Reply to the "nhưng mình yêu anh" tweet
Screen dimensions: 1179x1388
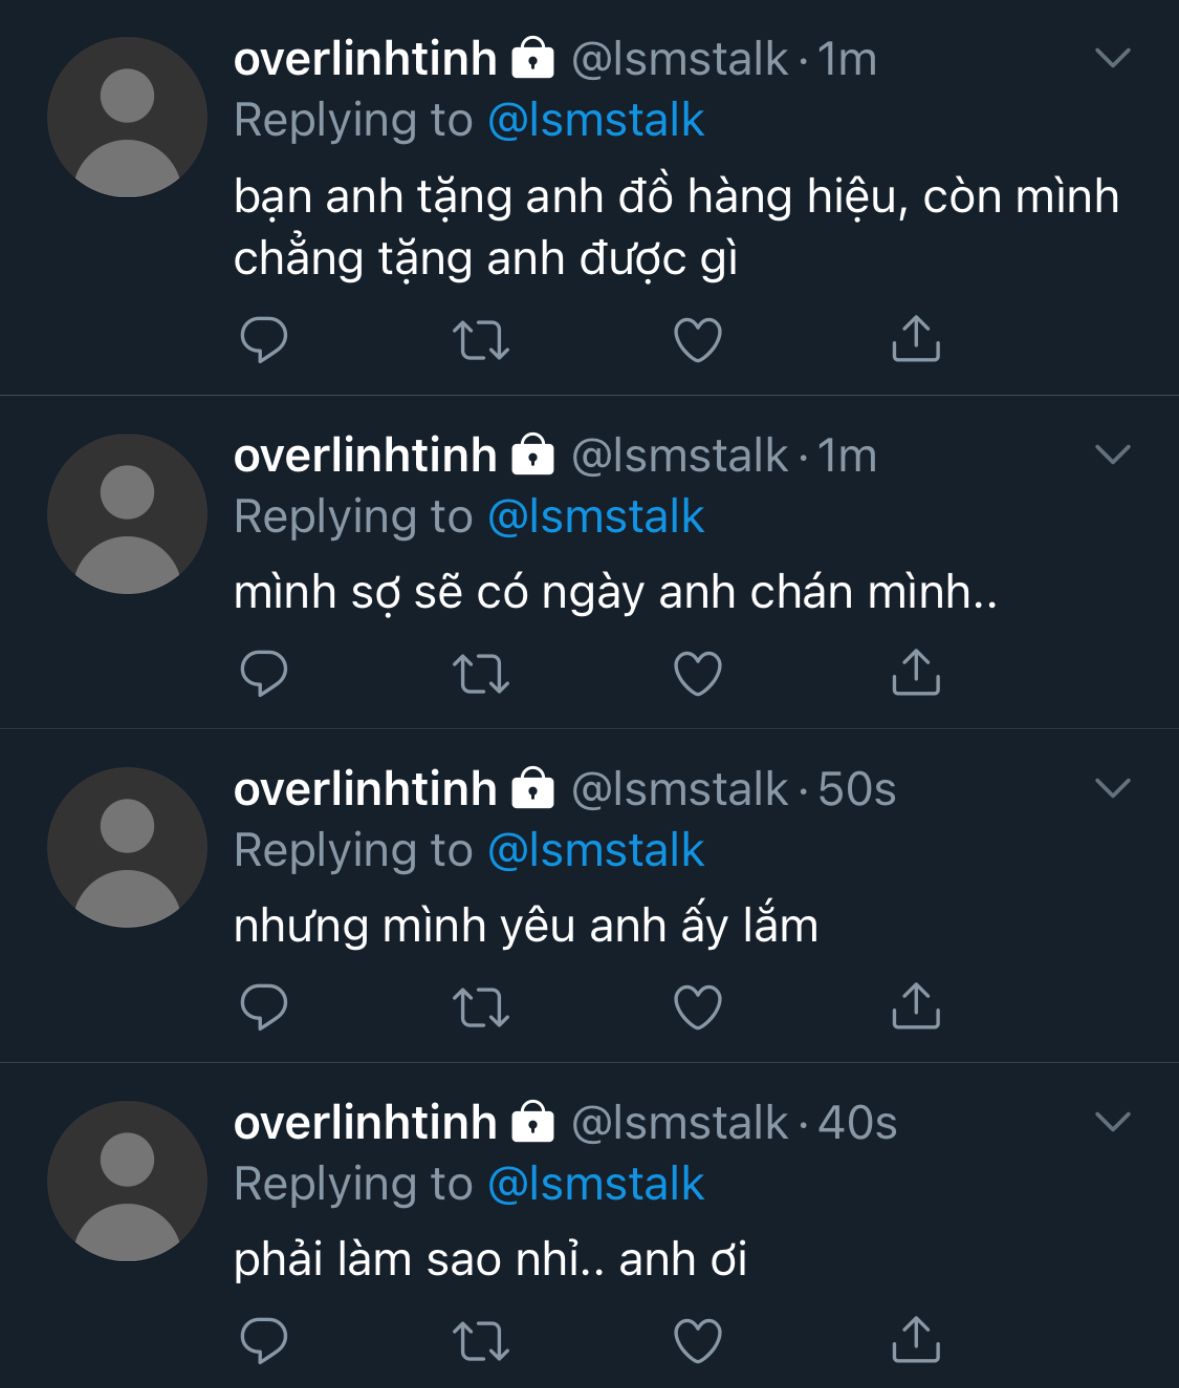(x=264, y=1006)
